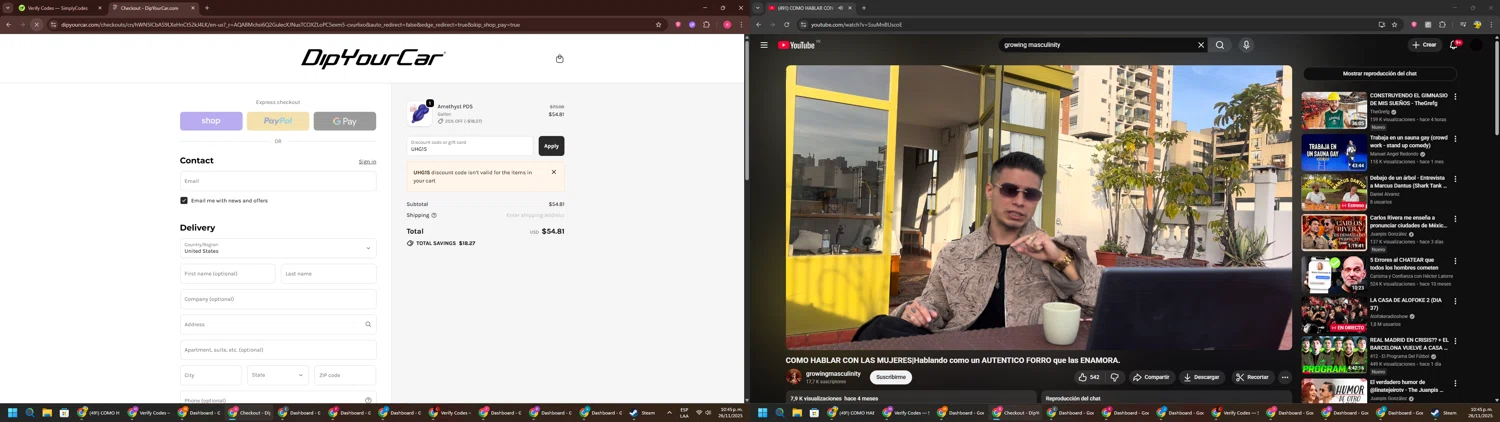Reload the YouTube page
1500x422 pixels.
pos(787,24)
